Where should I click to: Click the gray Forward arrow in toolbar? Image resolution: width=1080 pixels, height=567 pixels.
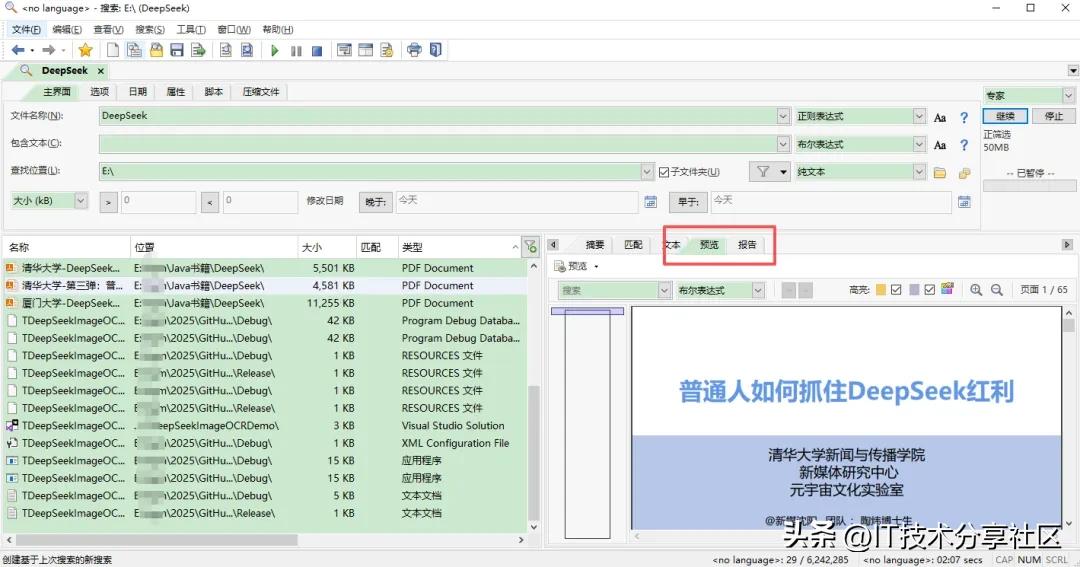(48, 50)
